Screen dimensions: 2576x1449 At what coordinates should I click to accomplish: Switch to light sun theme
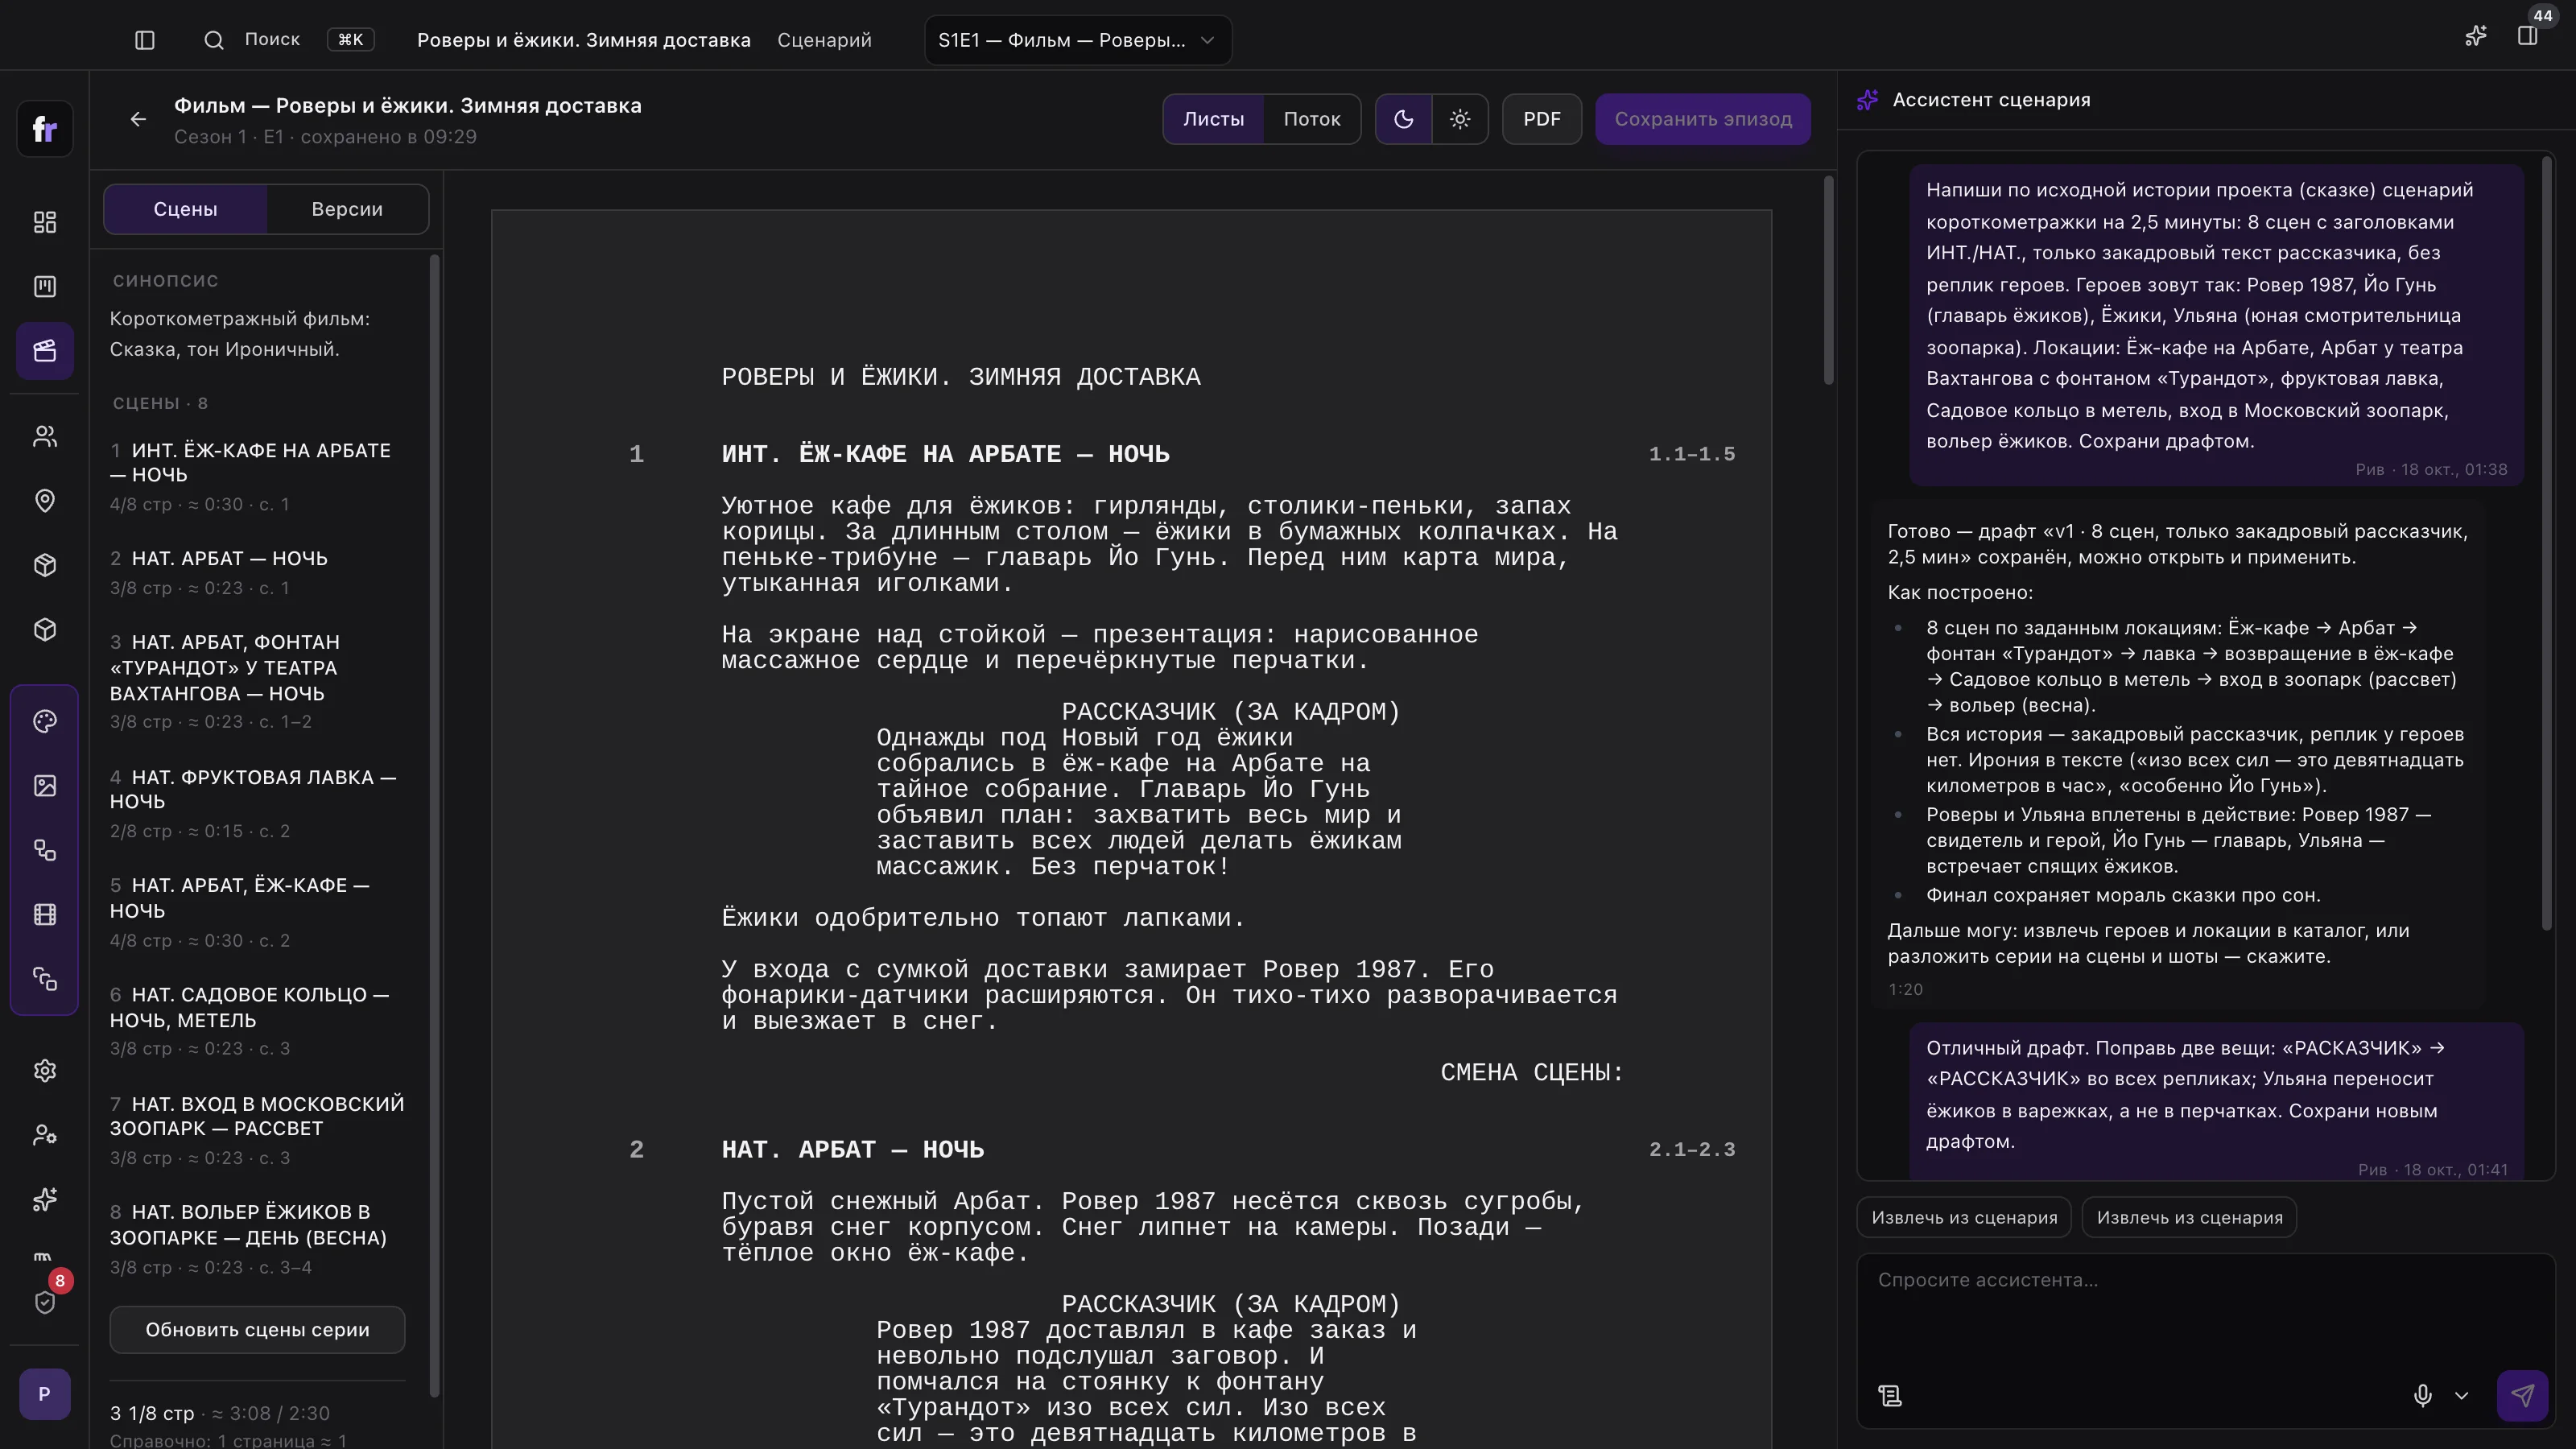1460,119
